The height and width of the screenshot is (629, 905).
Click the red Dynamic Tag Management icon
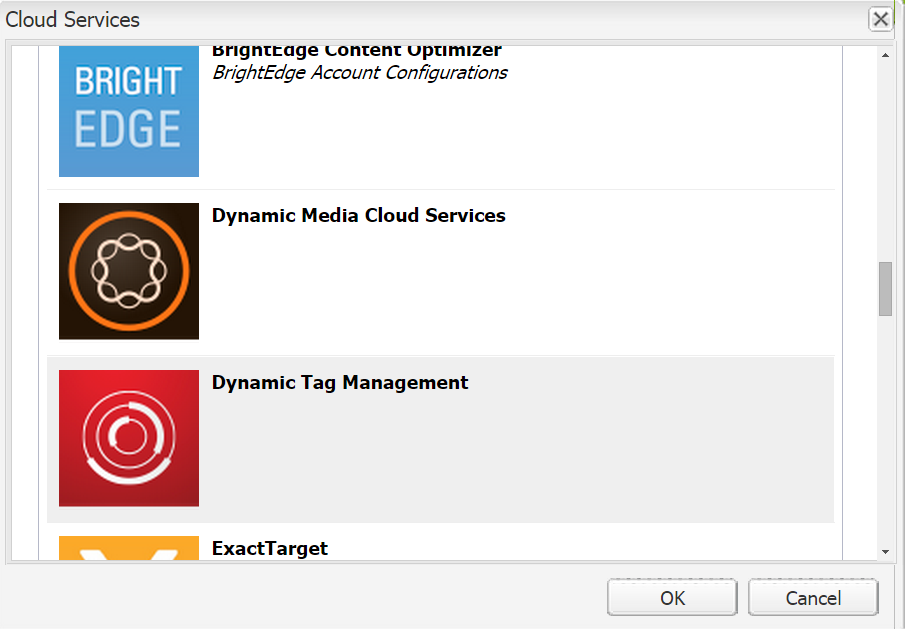click(129, 438)
